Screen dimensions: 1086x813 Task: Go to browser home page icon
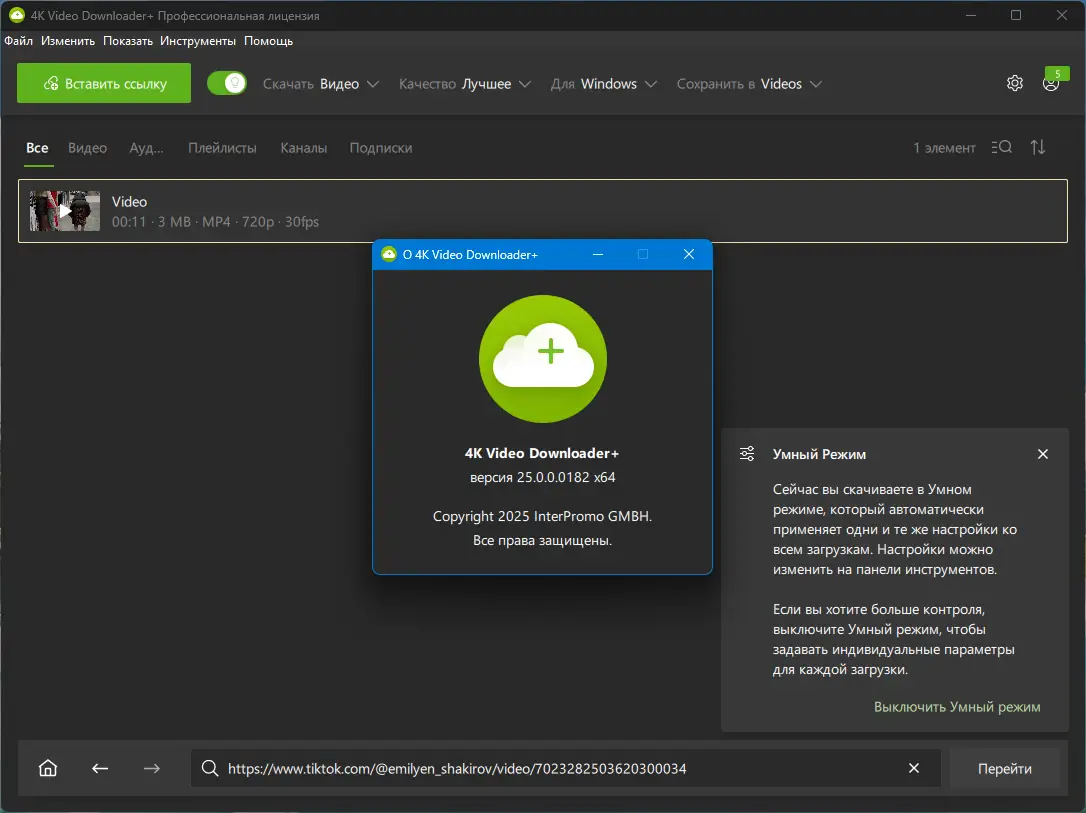[x=48, y=768]
